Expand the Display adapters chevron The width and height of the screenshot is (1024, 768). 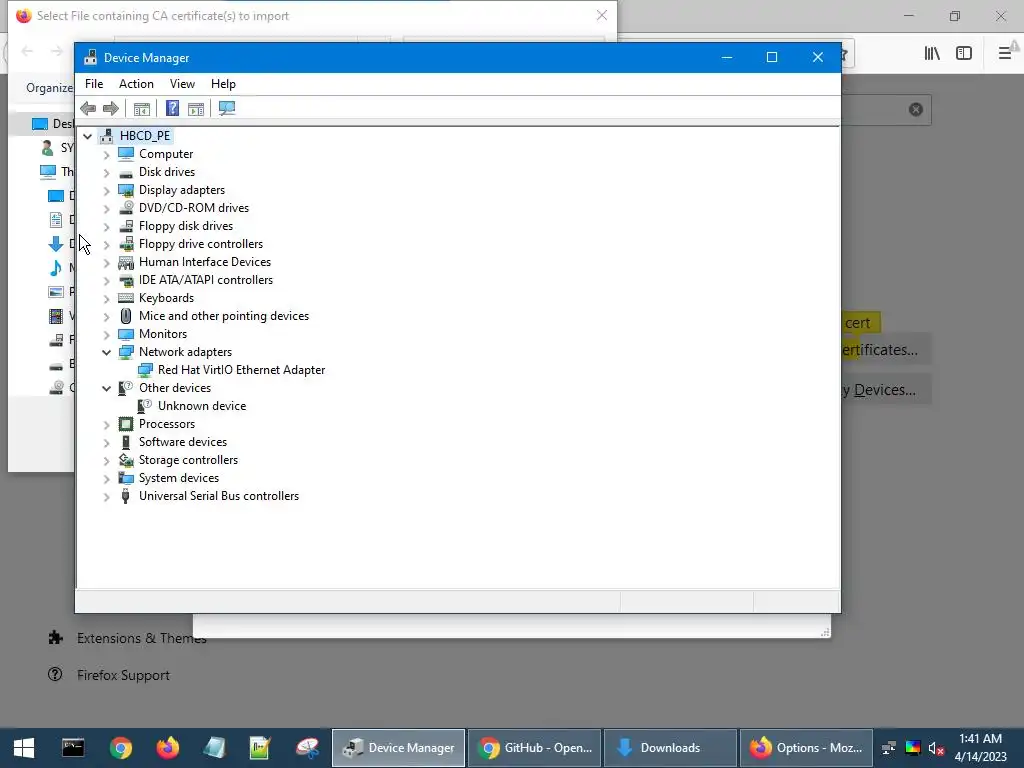coord(106,191)
